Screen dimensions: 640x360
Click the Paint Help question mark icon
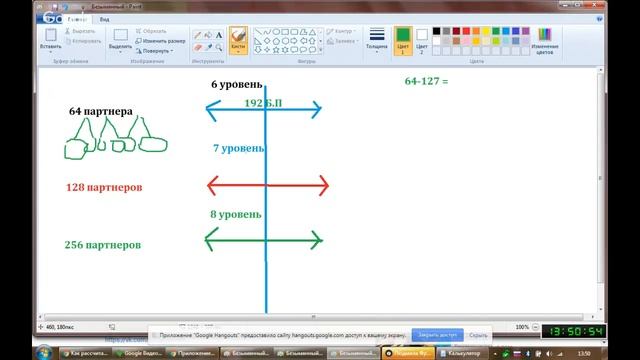pos(600,19)
